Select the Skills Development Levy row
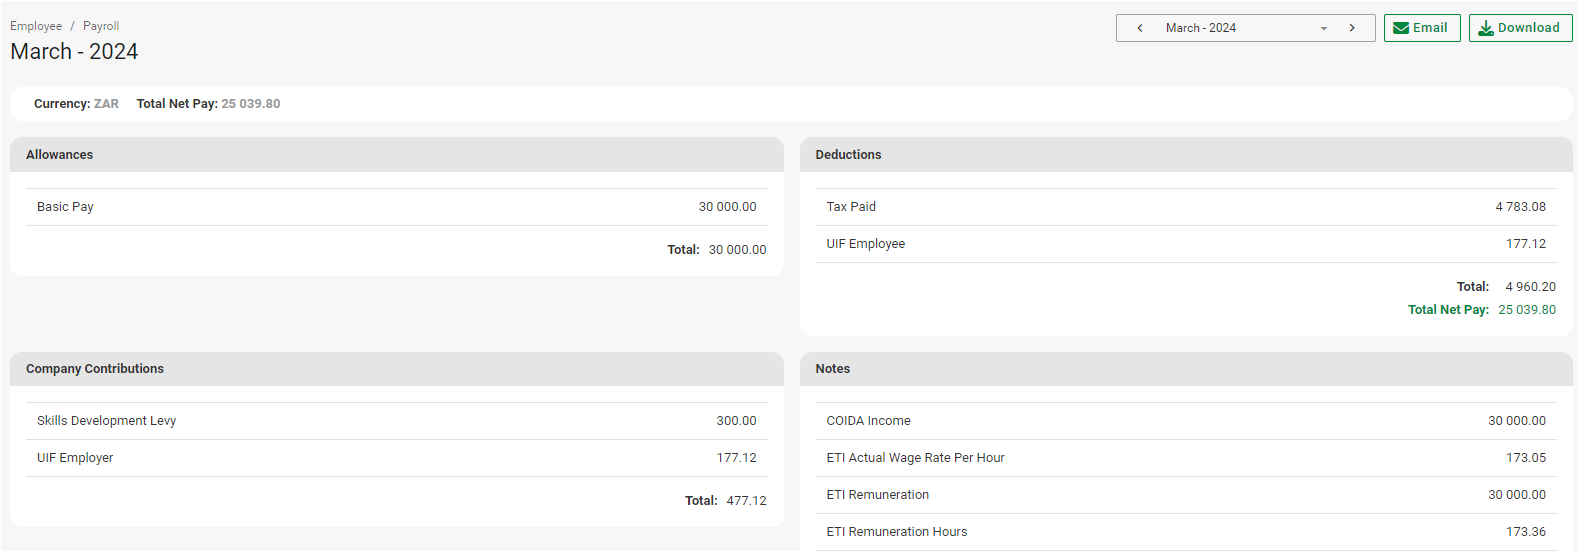1579x552 pixels. click(x=396, y=421)
